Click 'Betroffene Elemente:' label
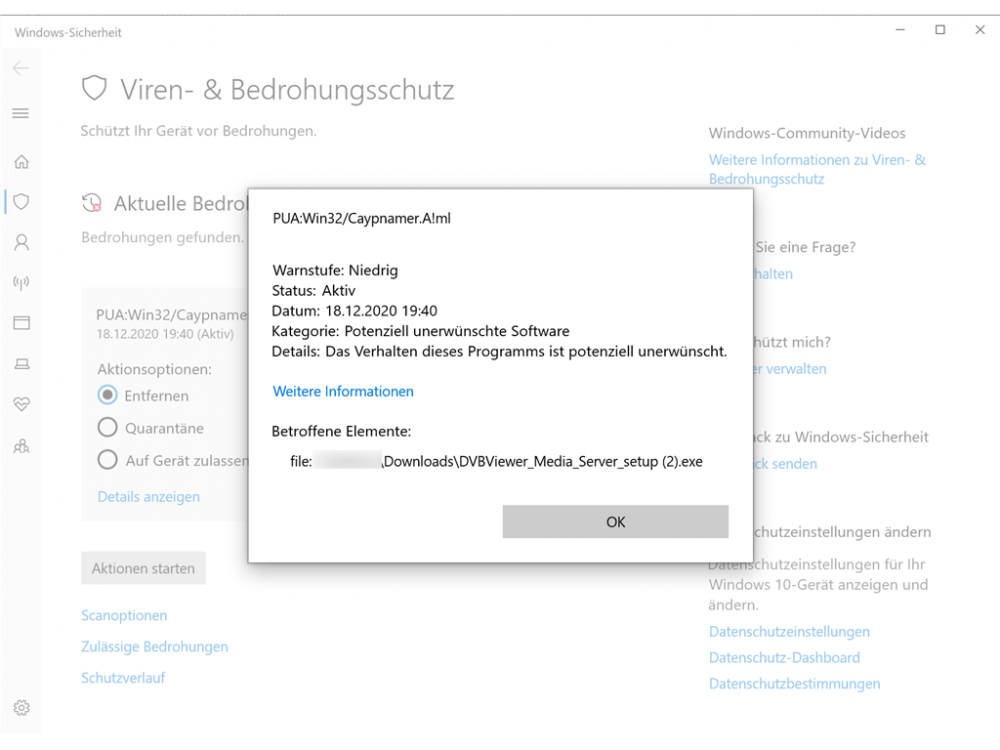The width and height of the screenshot is (1000, 750). [x=341, y=432]
